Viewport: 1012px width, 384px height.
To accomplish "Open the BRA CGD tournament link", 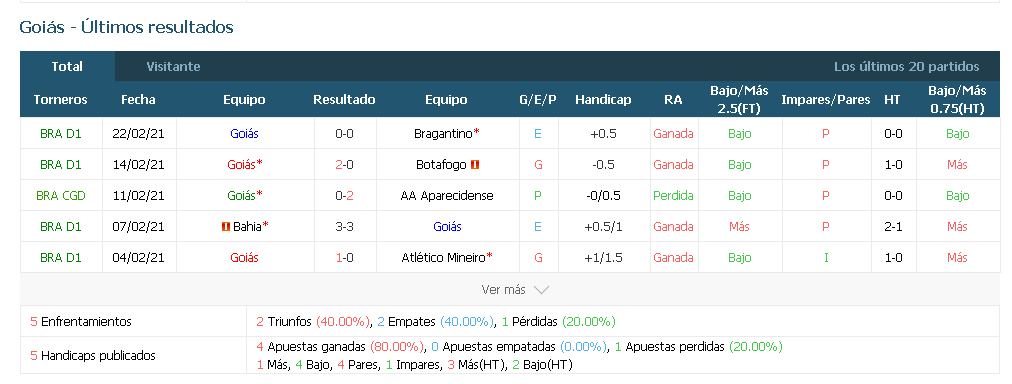I will tap(61, 196).
